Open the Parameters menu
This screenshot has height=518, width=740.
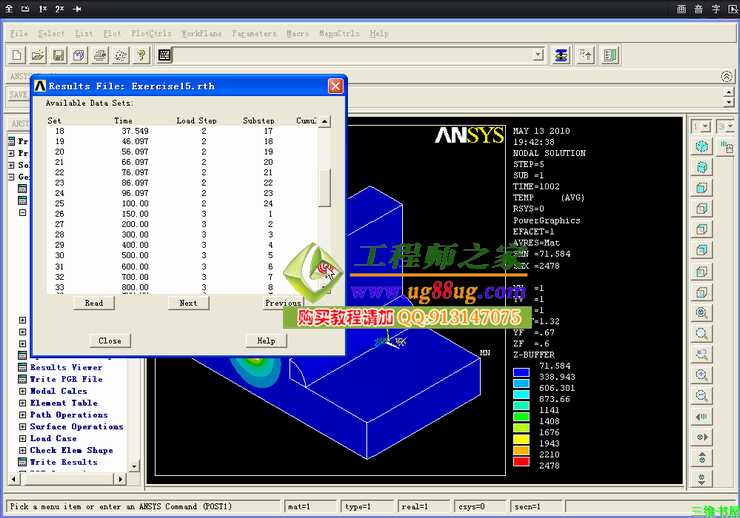click(254, 33)
